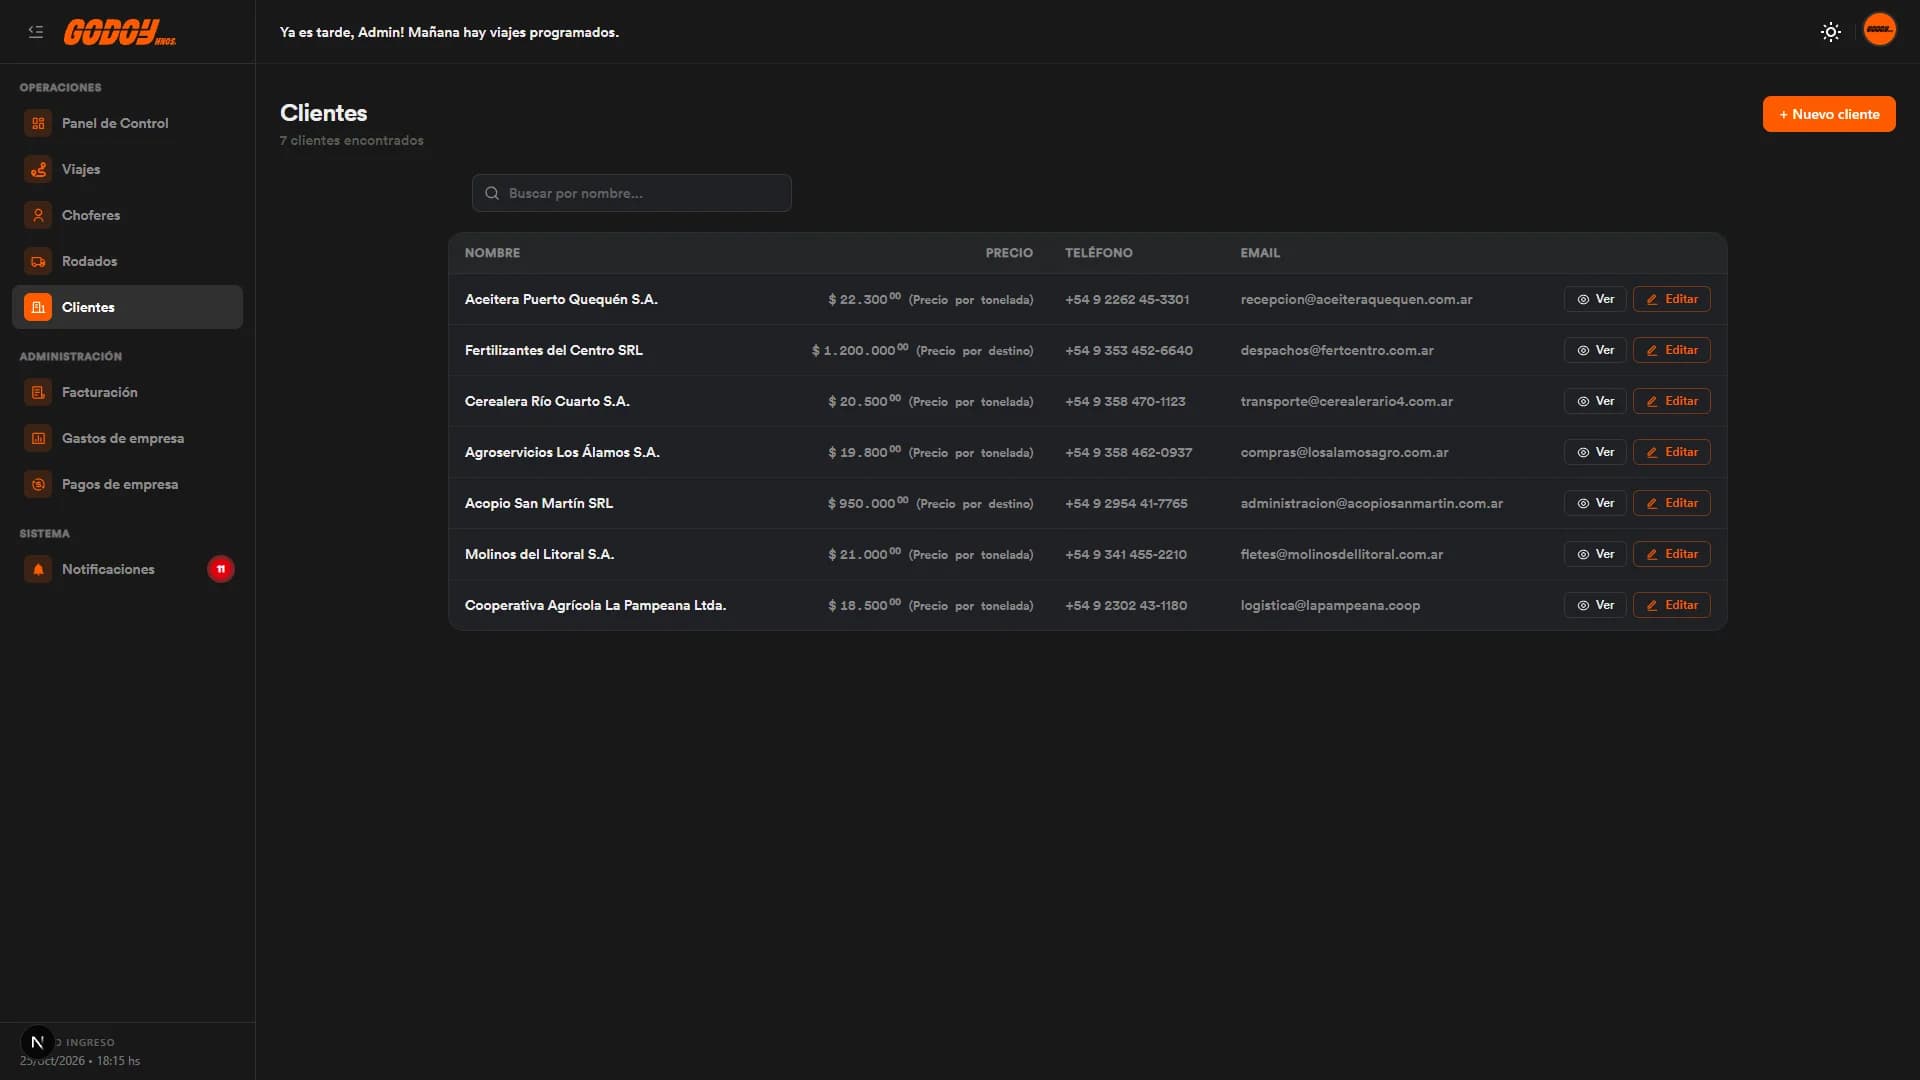Click the Rodados truck icon
The width and height of the screenshot is (1920, 1080).
[38, 261]
